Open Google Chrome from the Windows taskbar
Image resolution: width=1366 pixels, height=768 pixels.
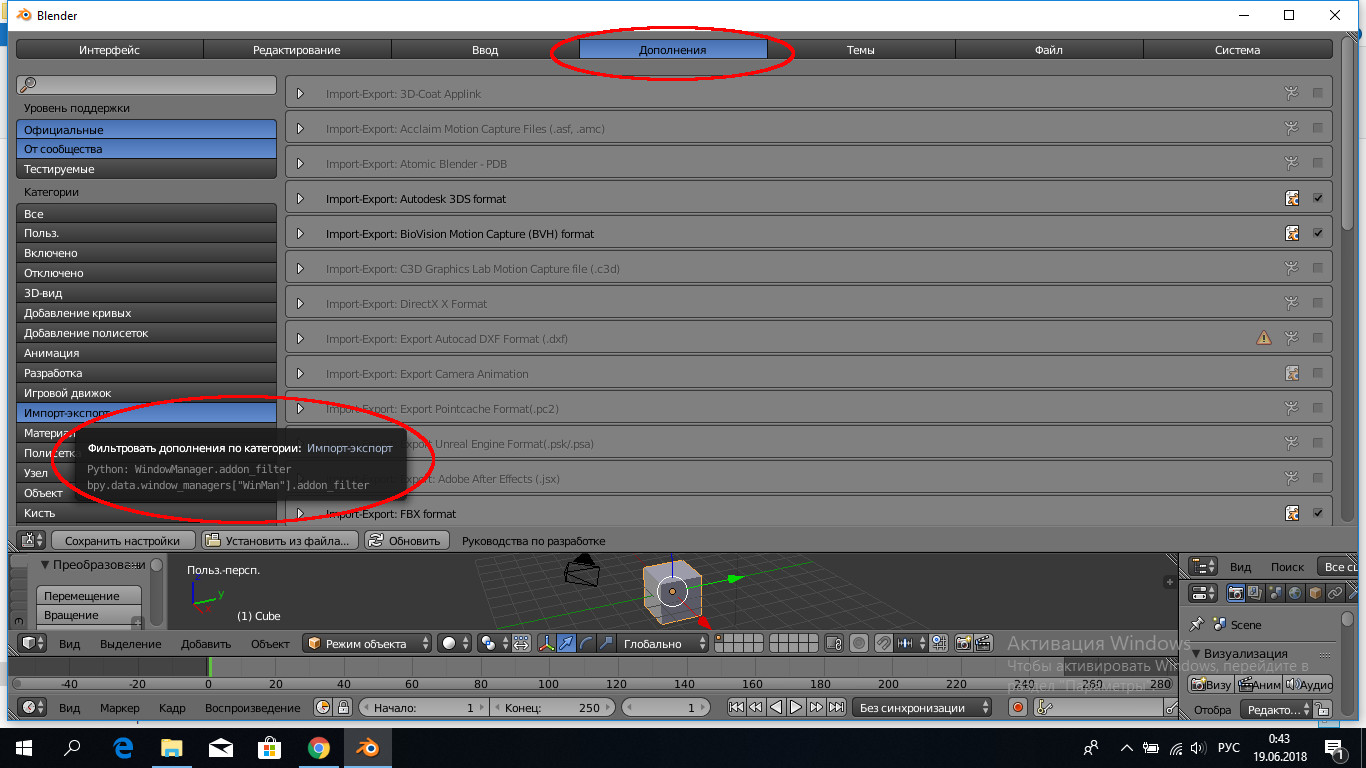point(319,747)
